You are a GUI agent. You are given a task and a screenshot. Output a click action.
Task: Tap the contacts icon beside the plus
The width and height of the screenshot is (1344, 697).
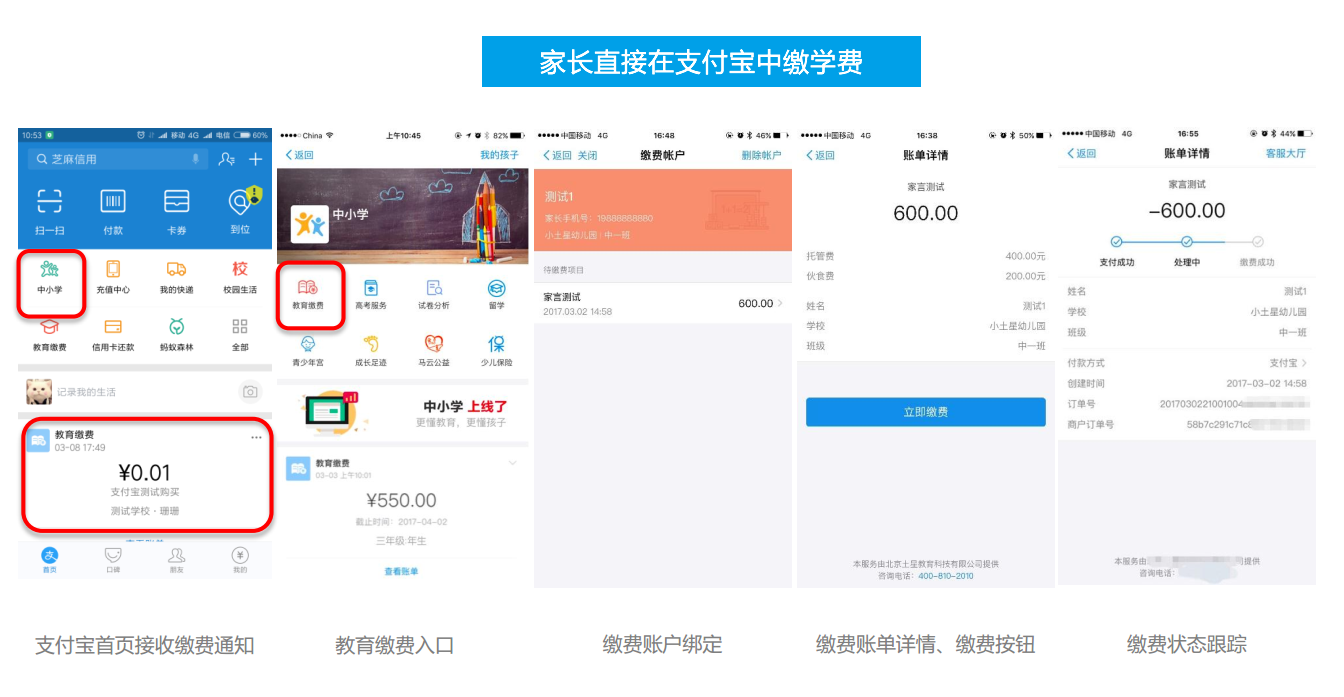click(x=227, y=159)
